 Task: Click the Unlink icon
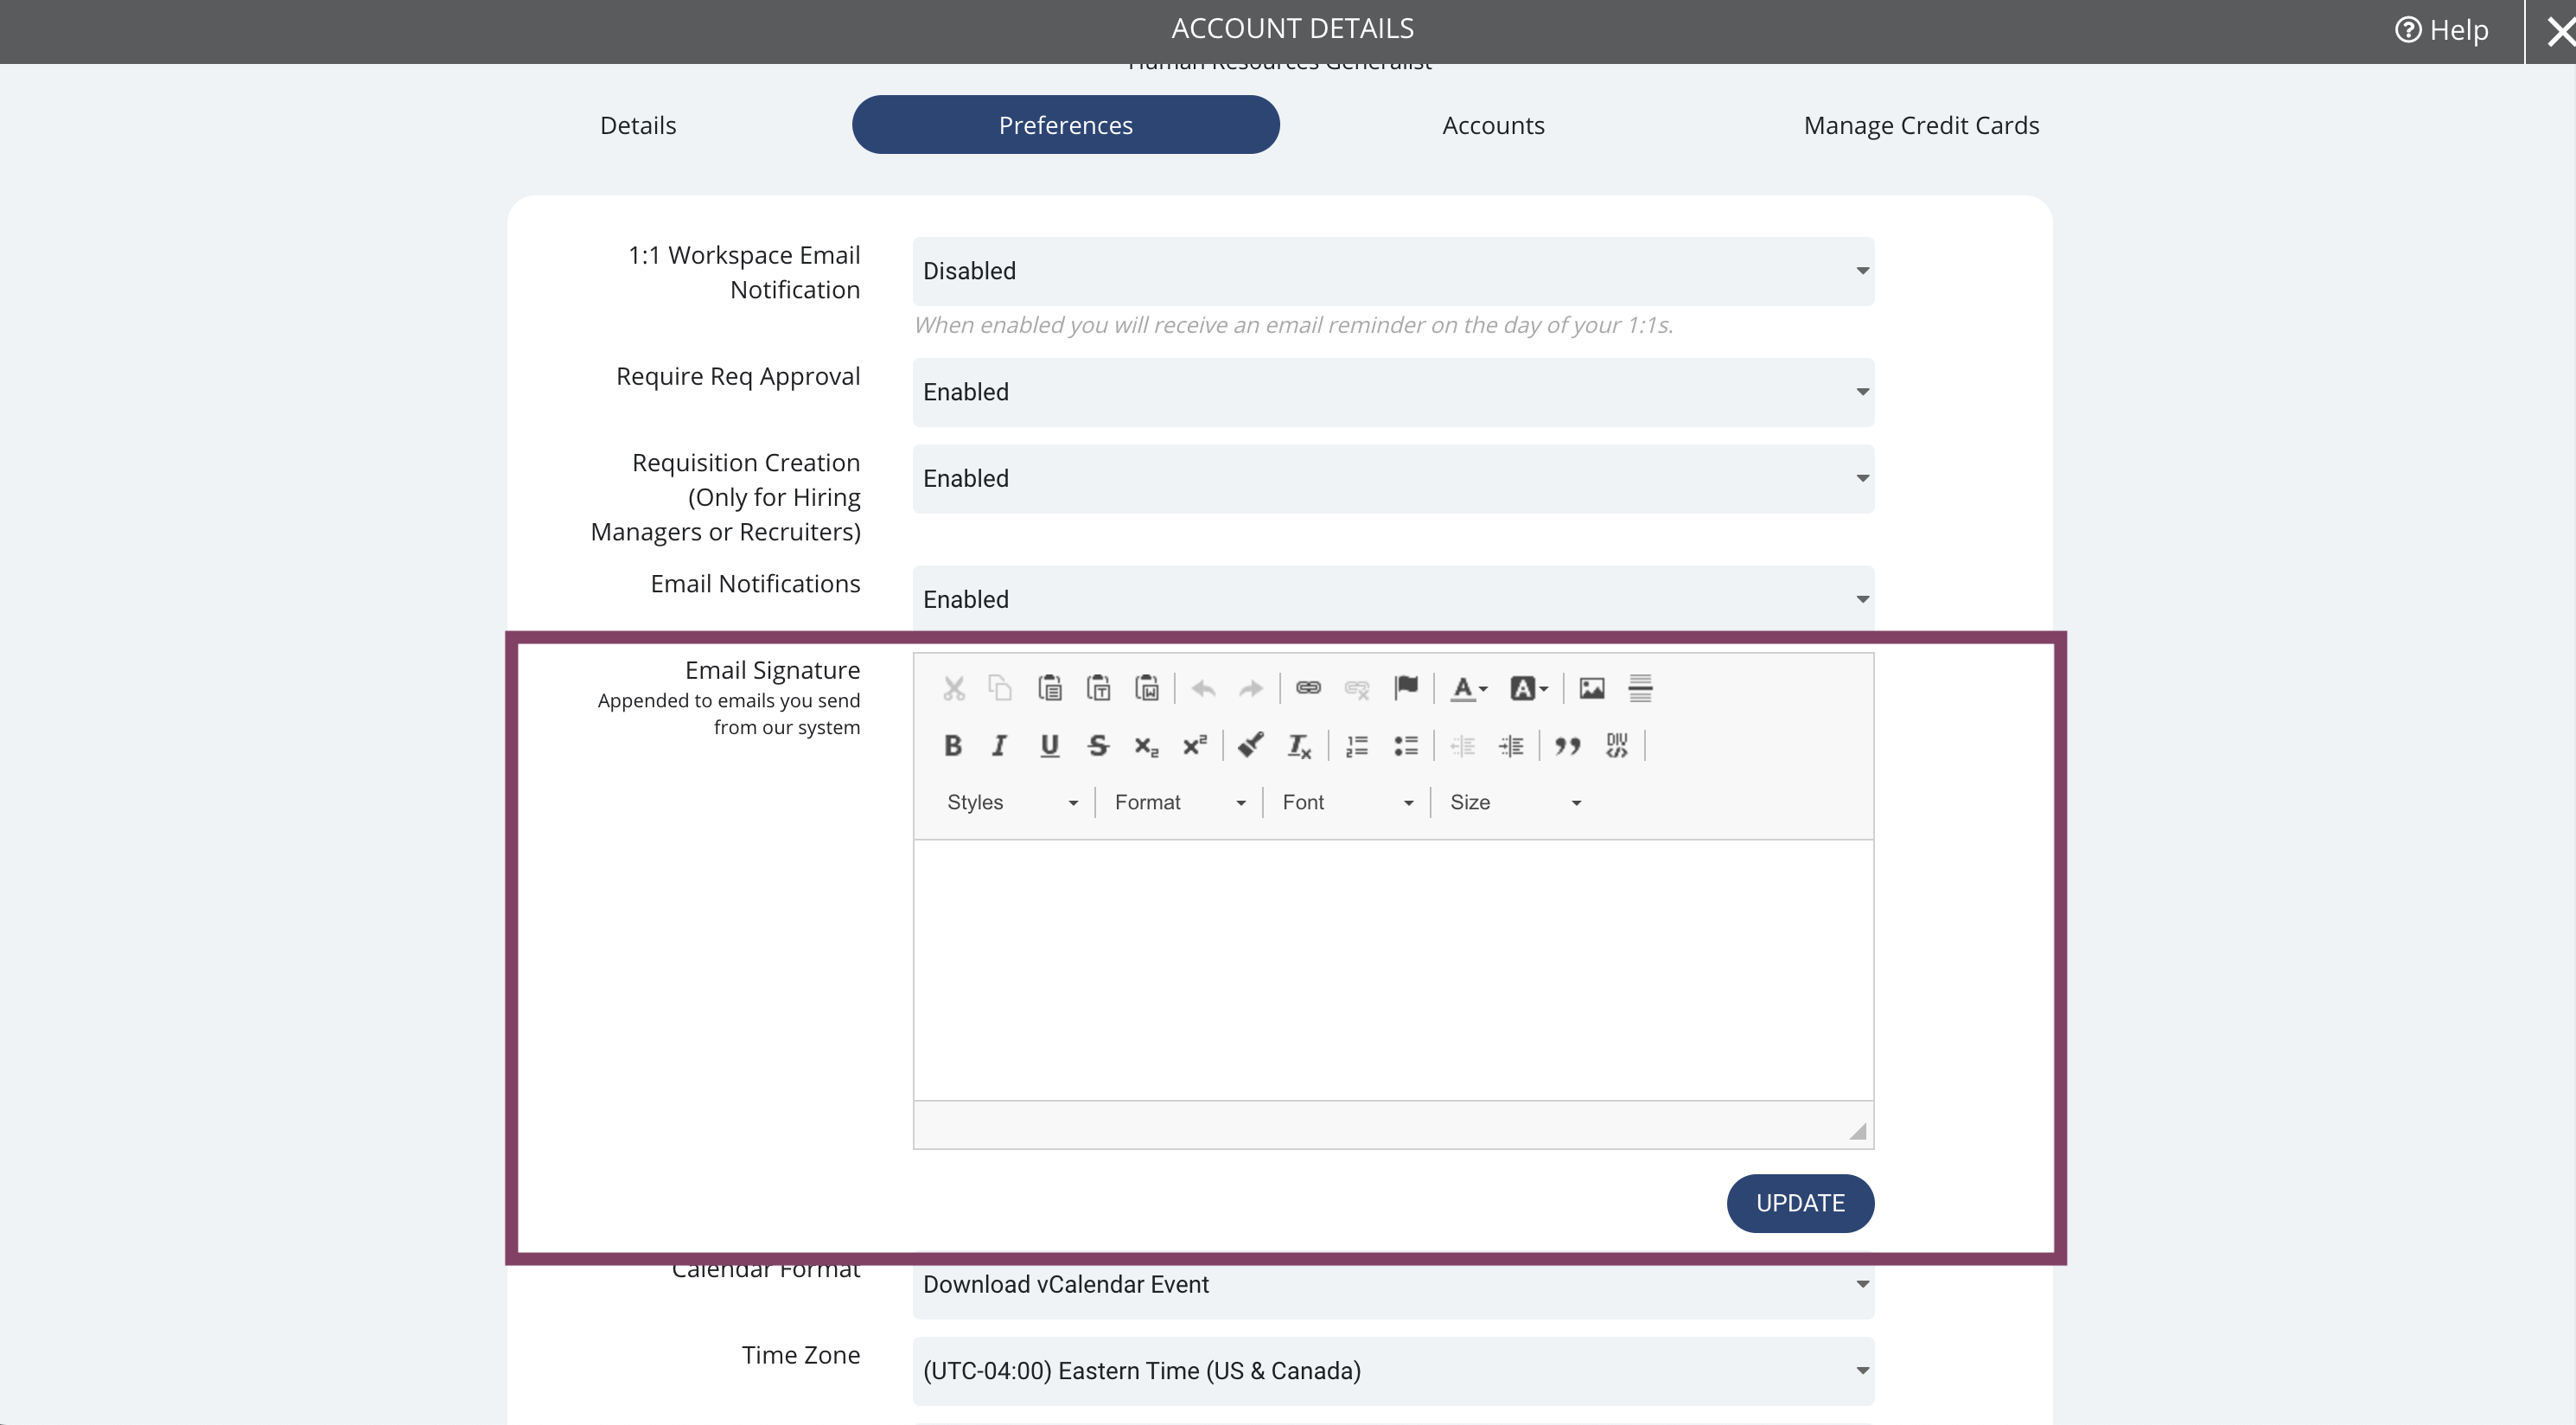point(1357,688)
